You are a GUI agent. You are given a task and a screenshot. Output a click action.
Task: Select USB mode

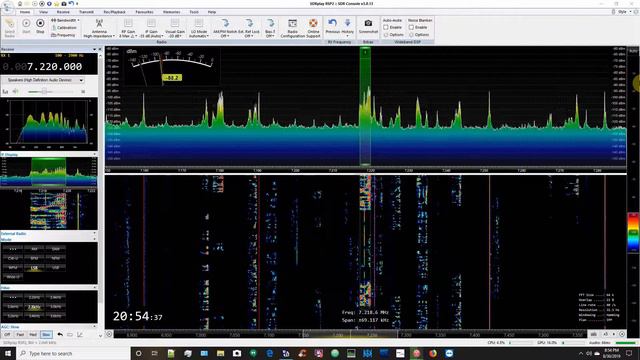coord(55,268)
